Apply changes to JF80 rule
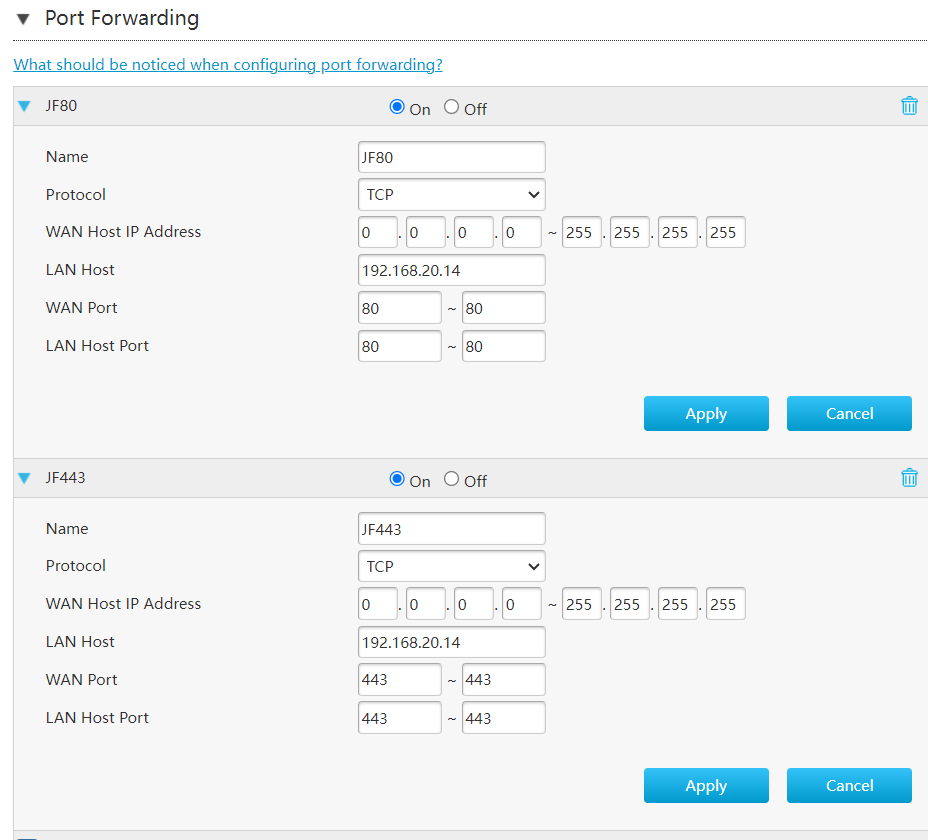The image size is (928, 840). [x=706, y=414]
